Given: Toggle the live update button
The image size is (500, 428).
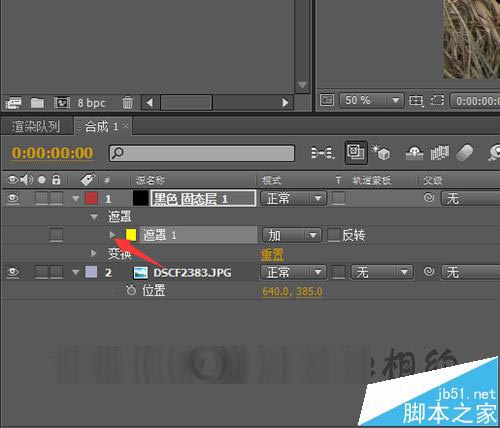Looking at the screenshot, I should click(x=356, y=153).
